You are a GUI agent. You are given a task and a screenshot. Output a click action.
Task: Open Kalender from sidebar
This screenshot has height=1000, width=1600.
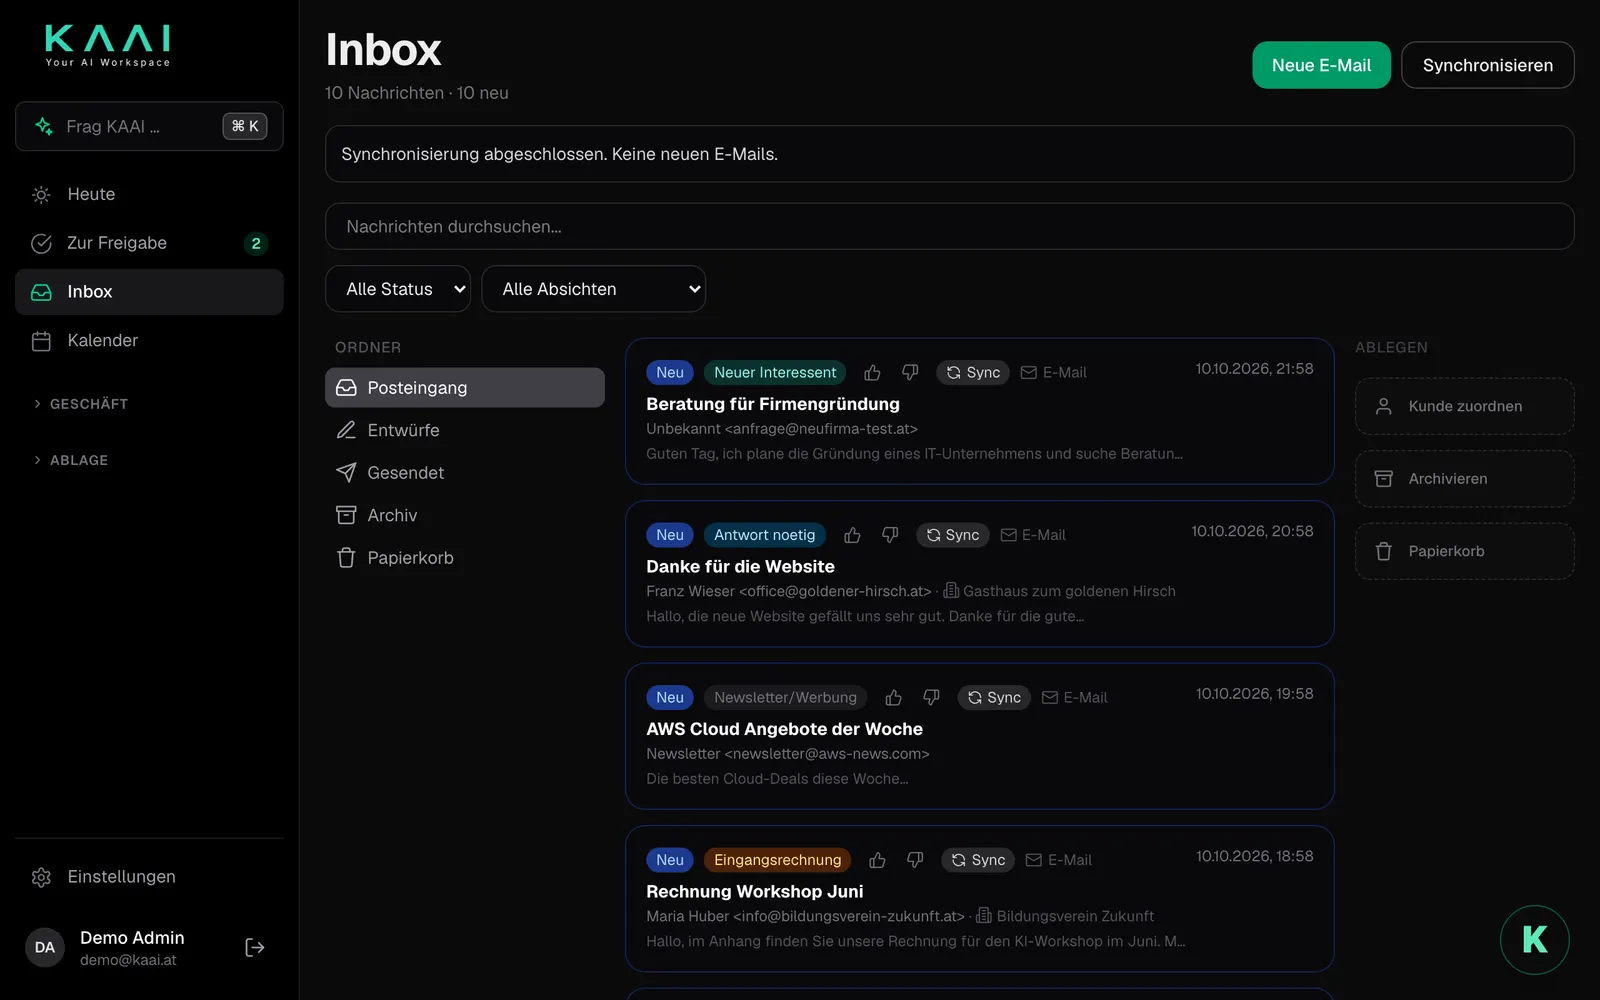point(149,341)
